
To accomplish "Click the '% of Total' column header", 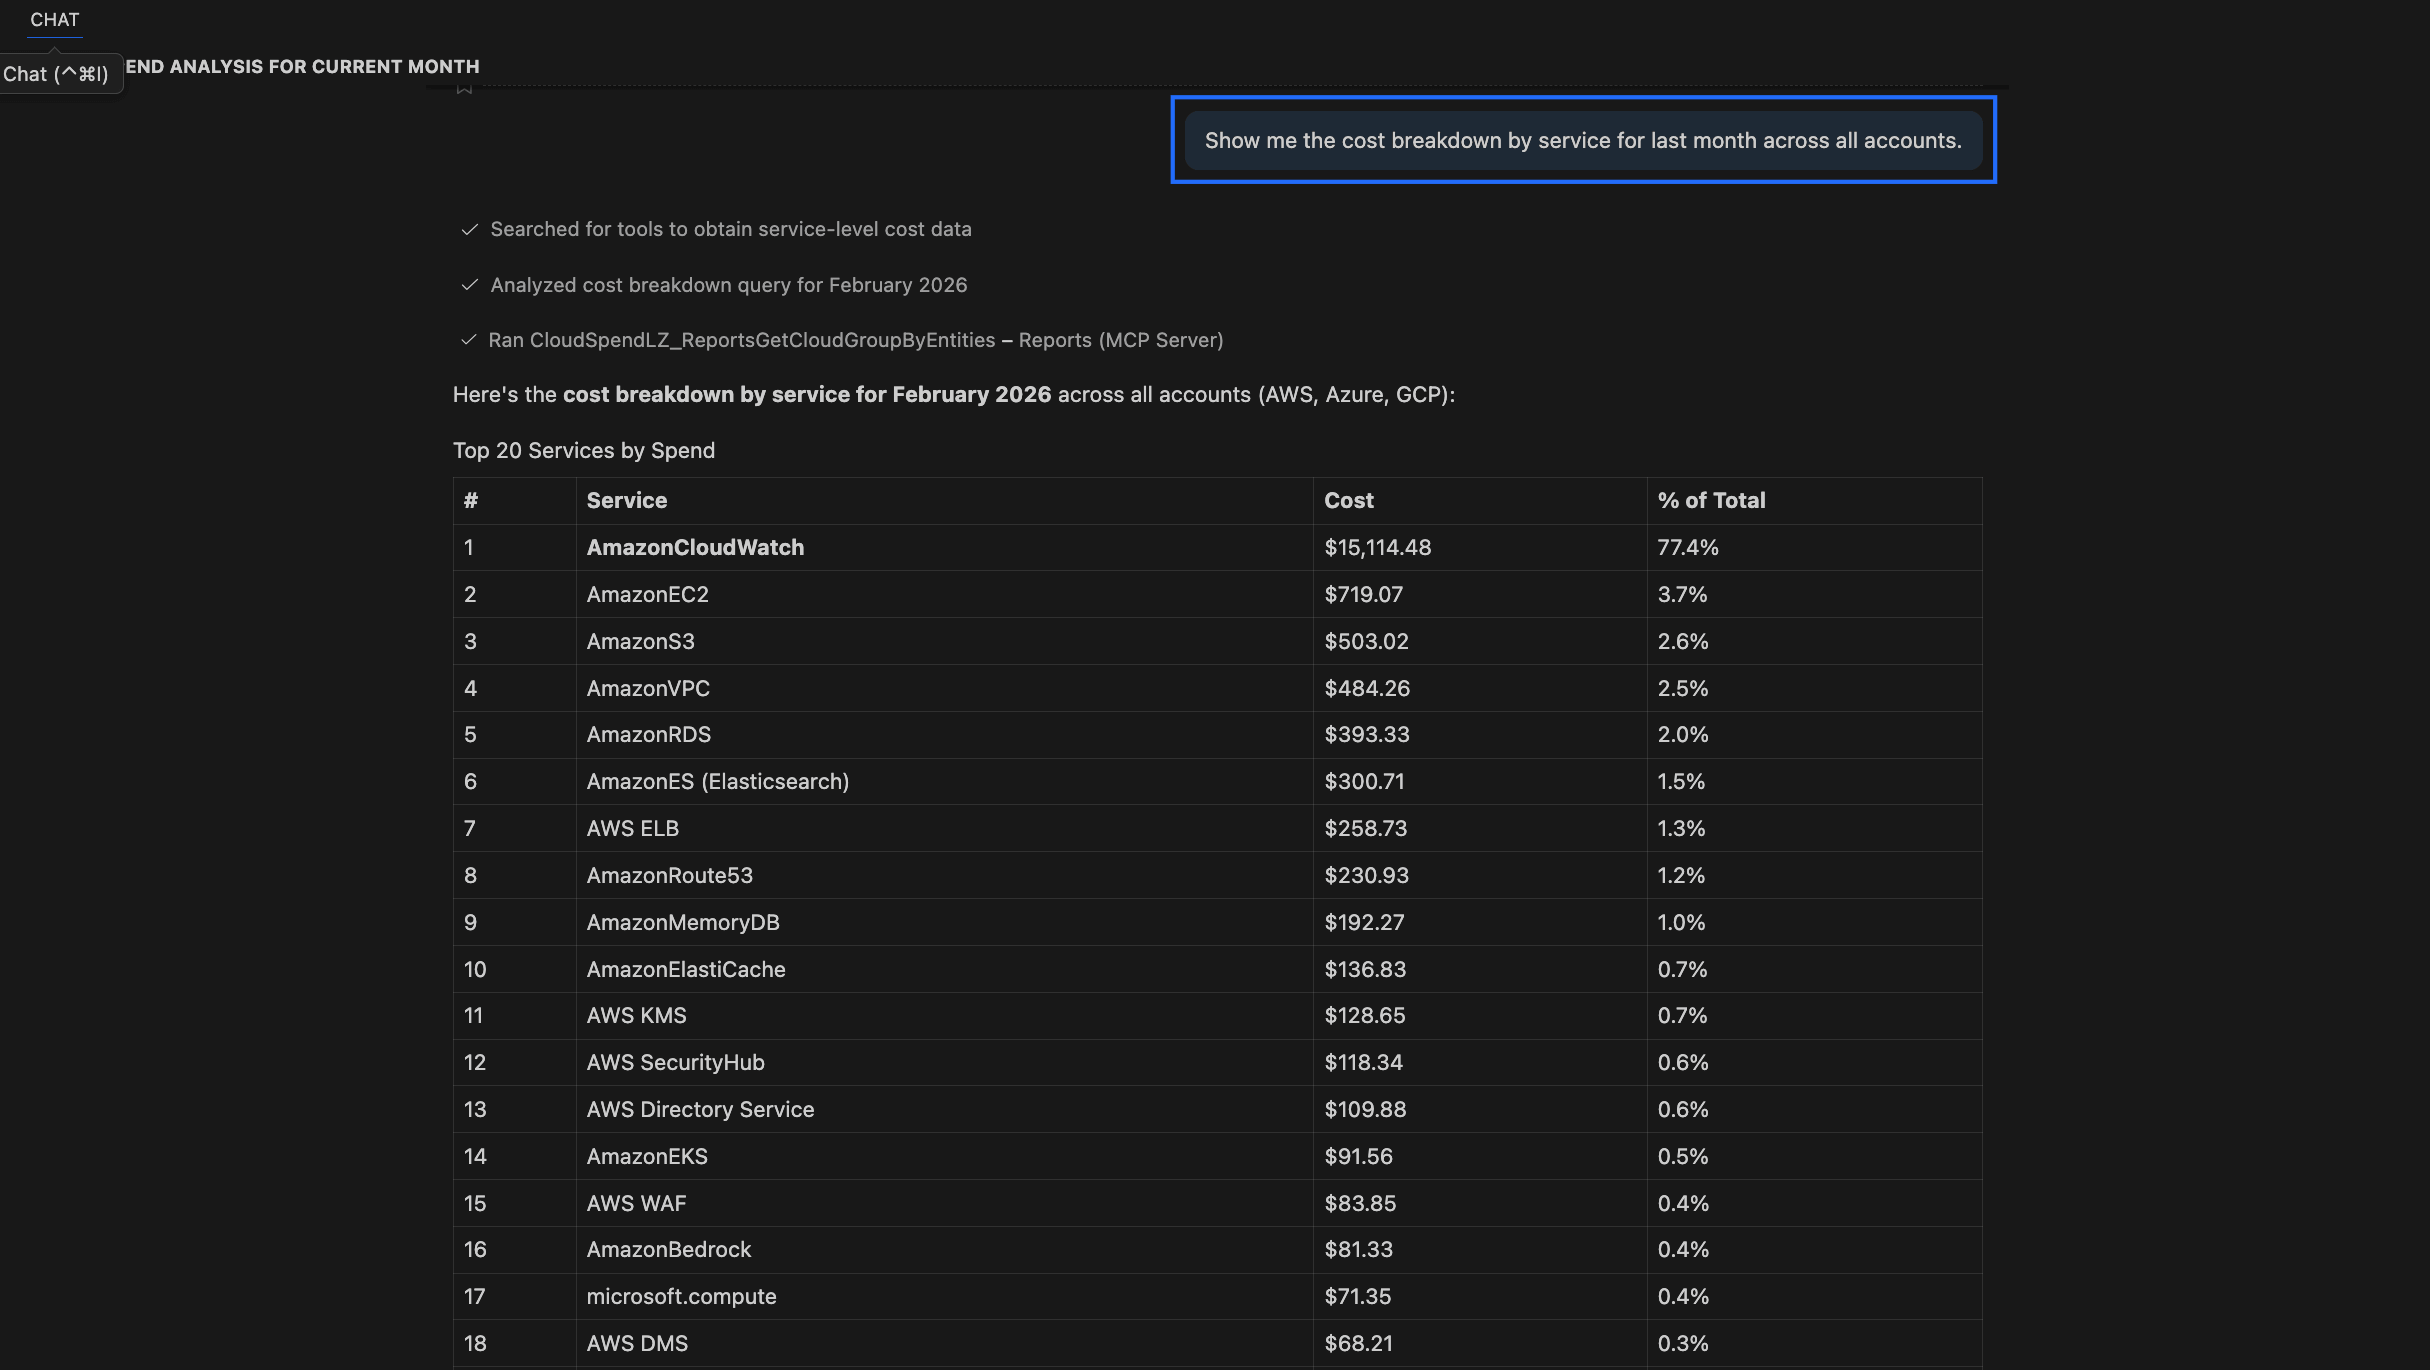I will point(1710,500).
